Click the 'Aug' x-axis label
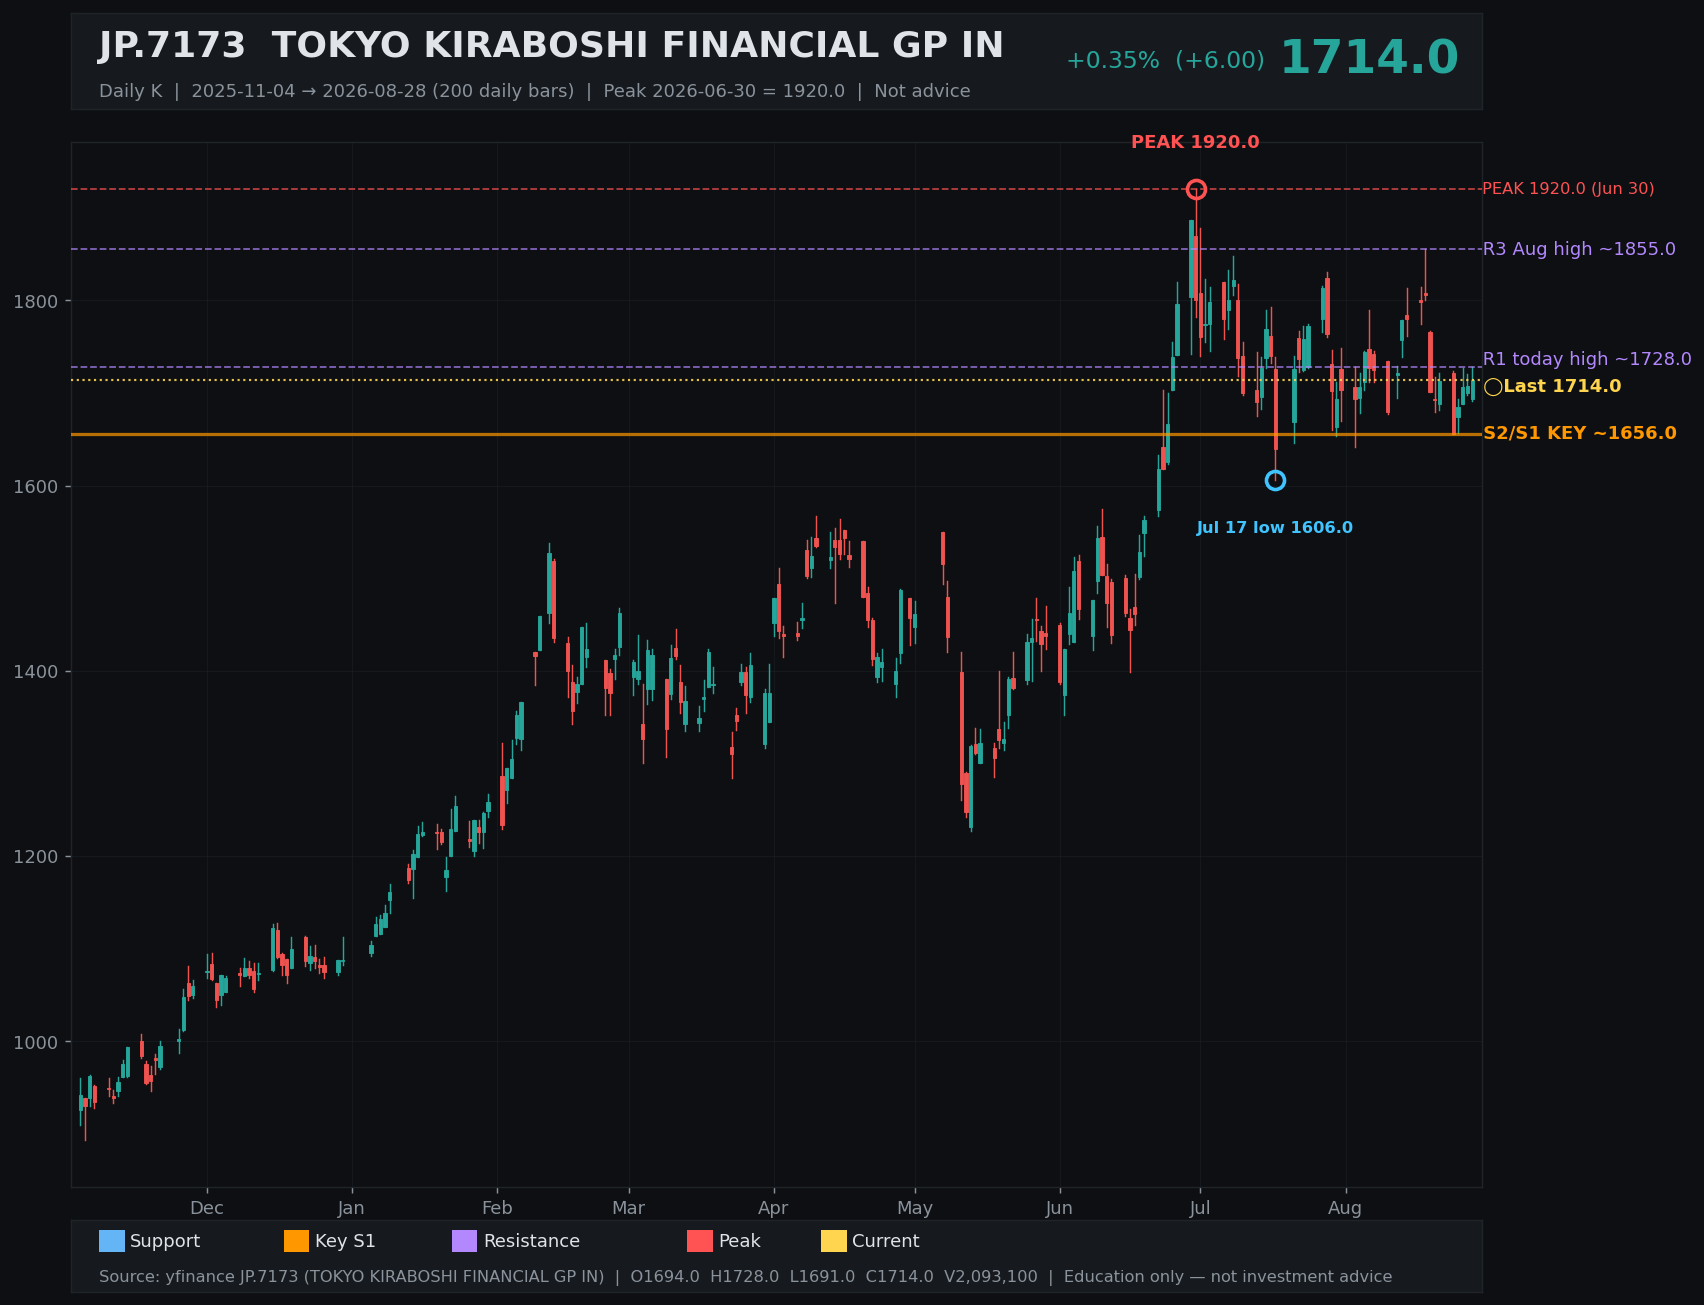 click(1345, 1208)
